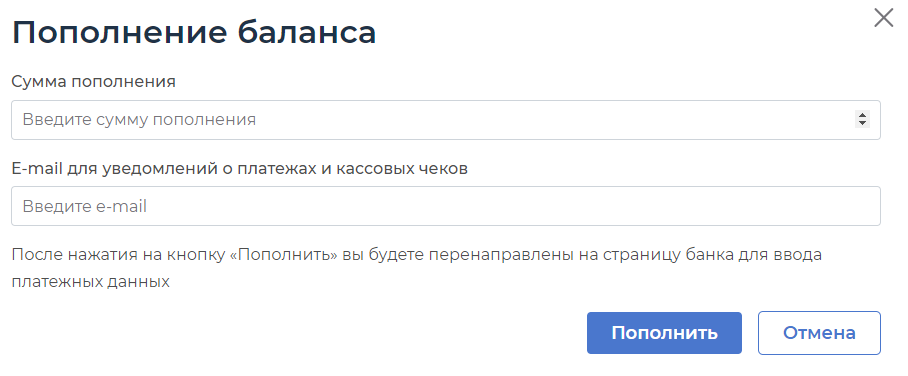908x376 pixels.
Task: Click the Введите сумму пополнения placeholder text
Action: click(x=139, y=120)
